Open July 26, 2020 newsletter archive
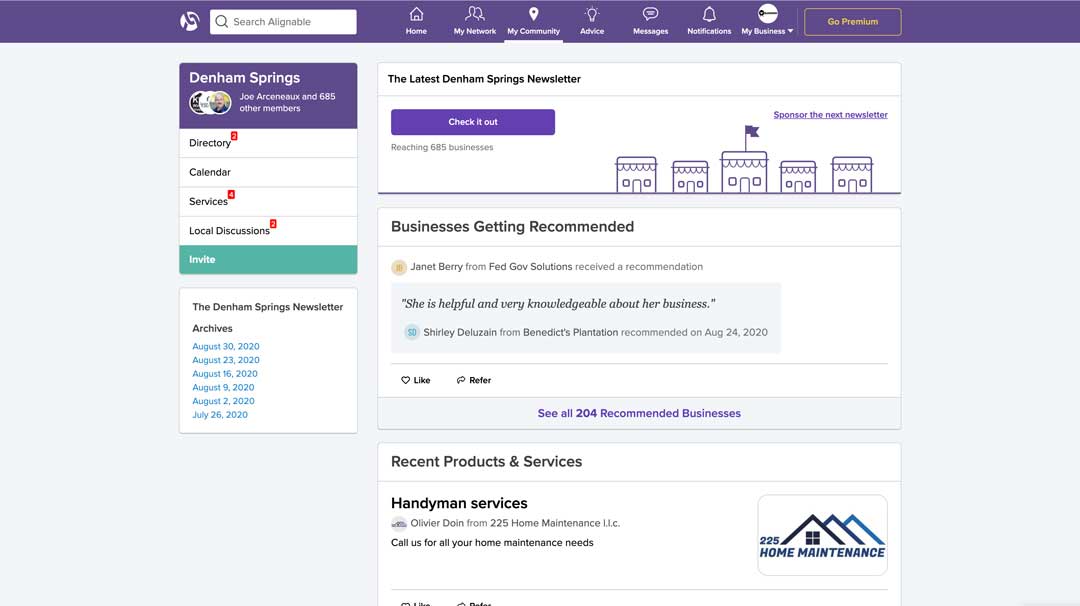This screenshot has height=606, width=1080. pos(220,415)
